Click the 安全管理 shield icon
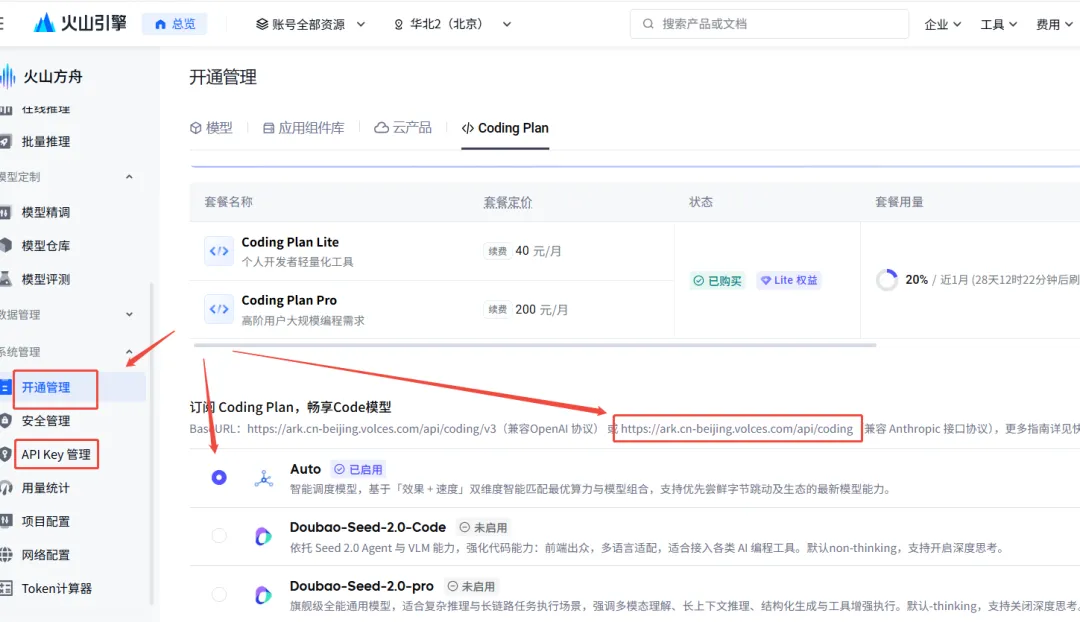Image resolution: width=1080 pixels, height=622 pixels. coord(6,420)
